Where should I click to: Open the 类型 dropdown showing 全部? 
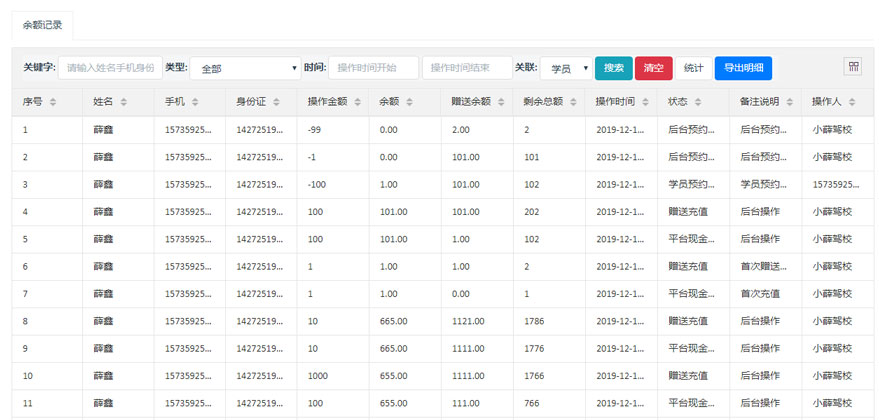244,68
